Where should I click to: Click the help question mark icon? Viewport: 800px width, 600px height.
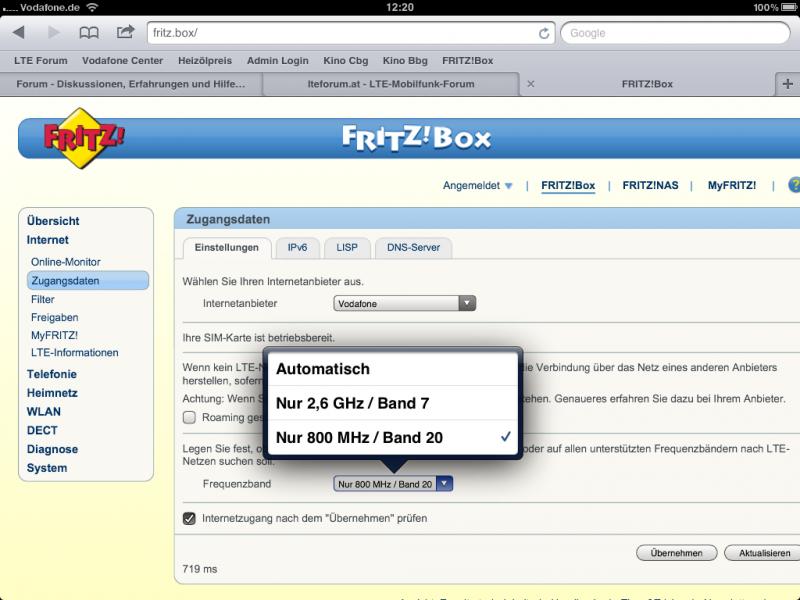(x=794, y=185)
